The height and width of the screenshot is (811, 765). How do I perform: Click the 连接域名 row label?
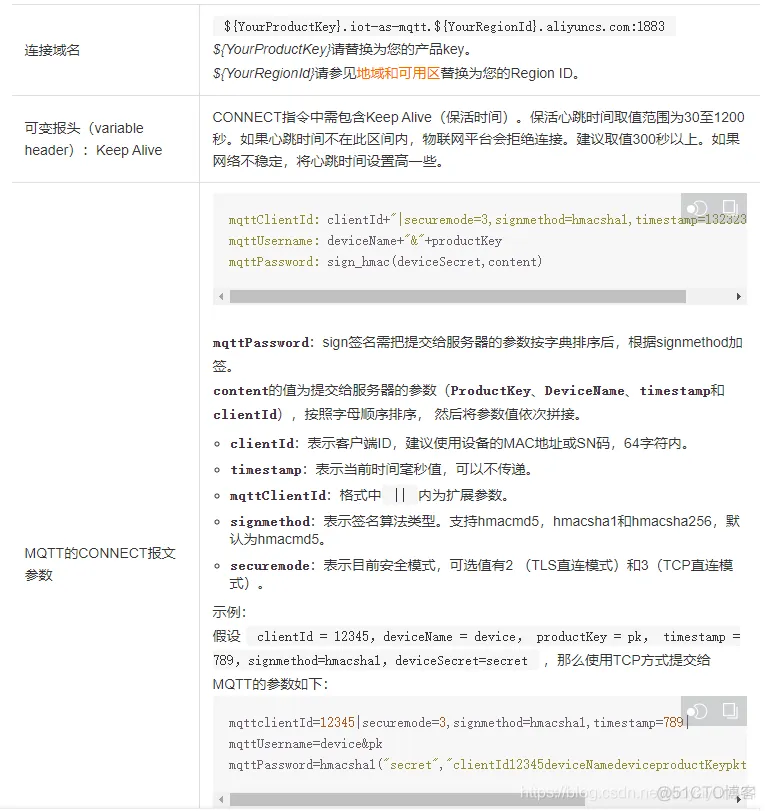click(52, 50)
